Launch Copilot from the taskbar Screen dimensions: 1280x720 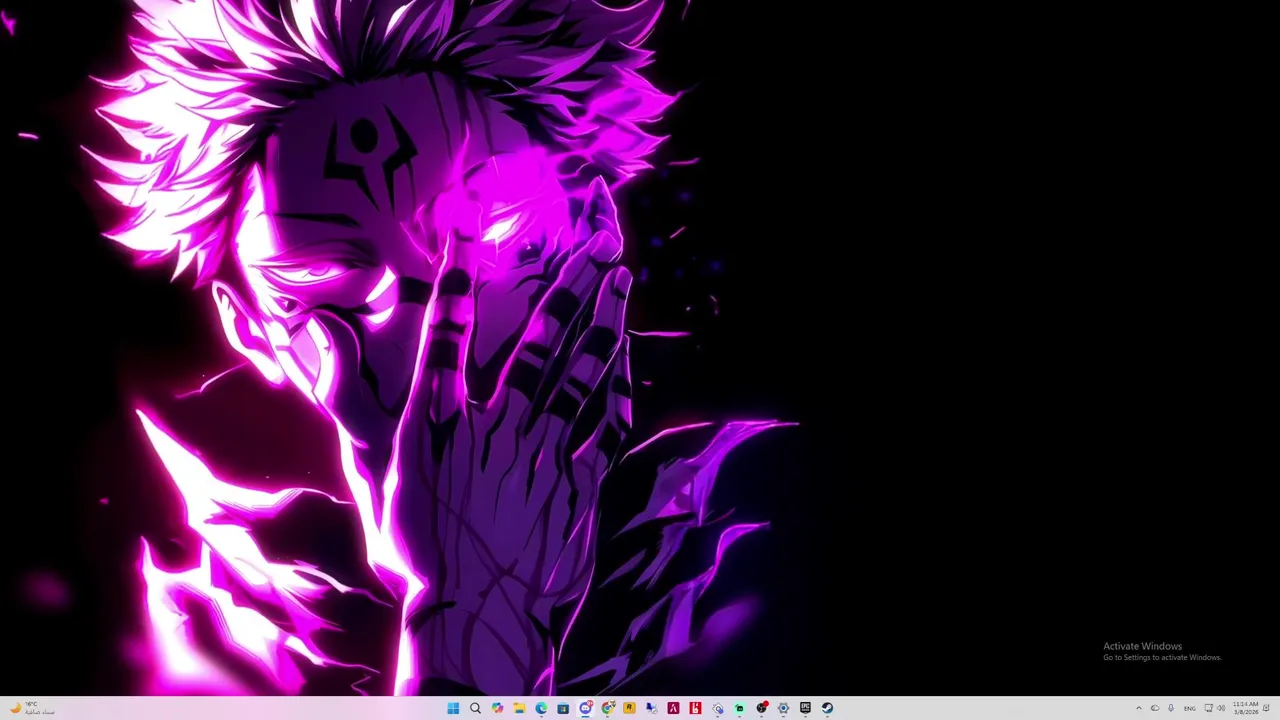tap(497, 708)
